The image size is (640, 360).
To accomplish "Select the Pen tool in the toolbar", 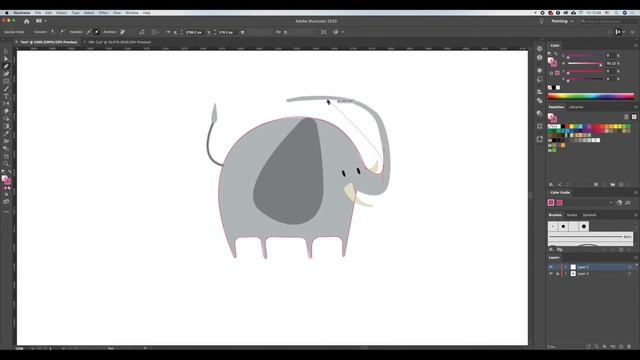I will tap(6, 66).
